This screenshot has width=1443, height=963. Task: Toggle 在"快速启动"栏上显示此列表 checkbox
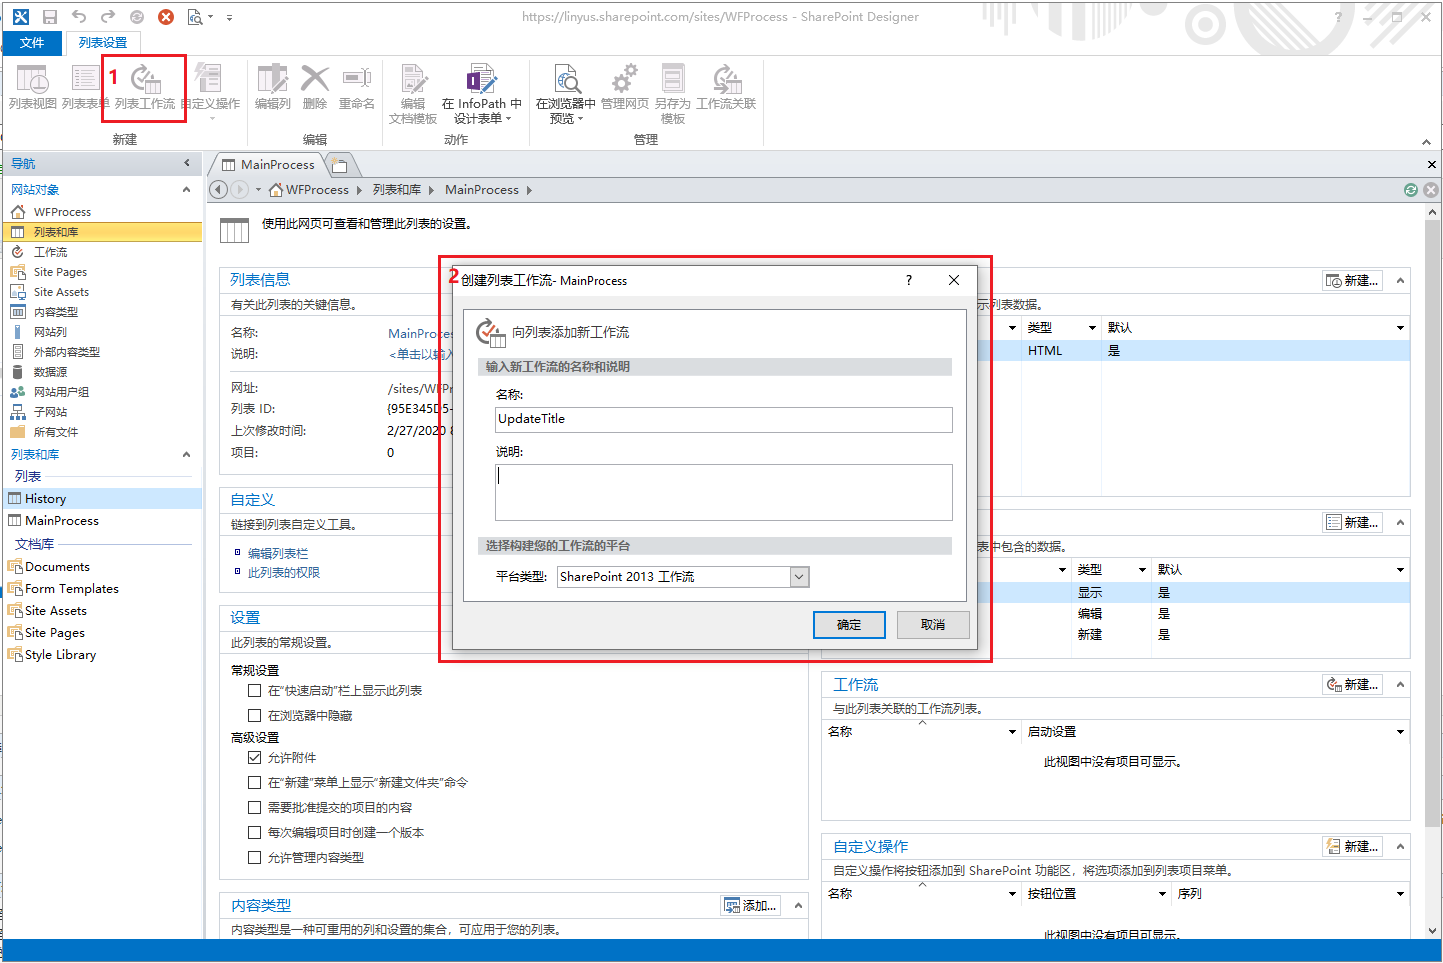(x=254, y=691)
